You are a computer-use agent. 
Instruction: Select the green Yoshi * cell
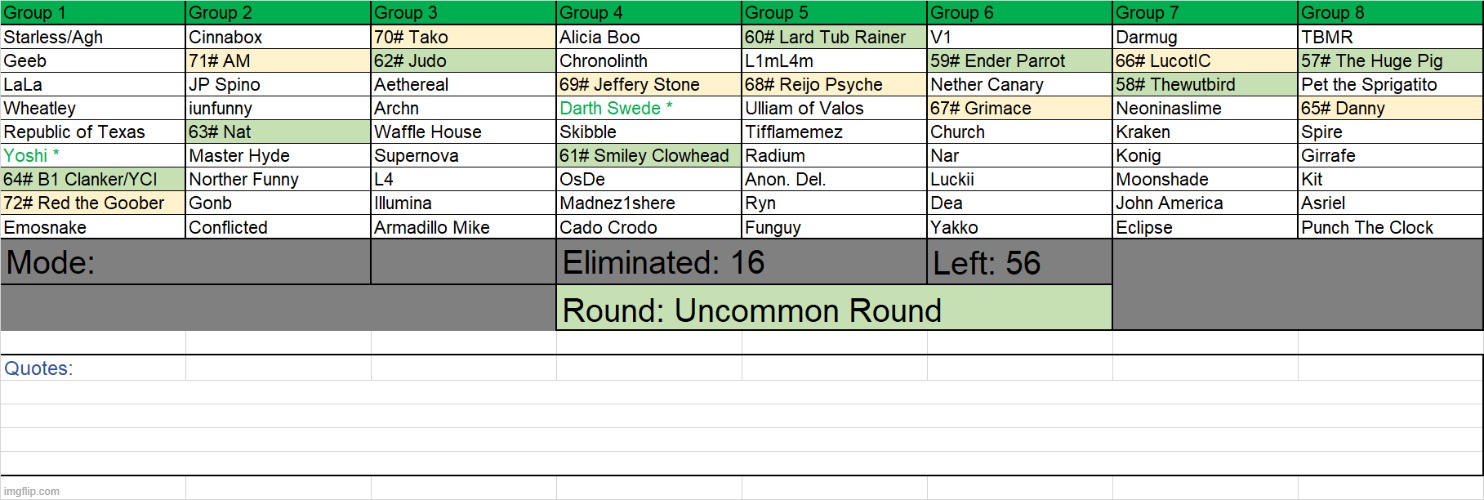(x=93, y=156)
